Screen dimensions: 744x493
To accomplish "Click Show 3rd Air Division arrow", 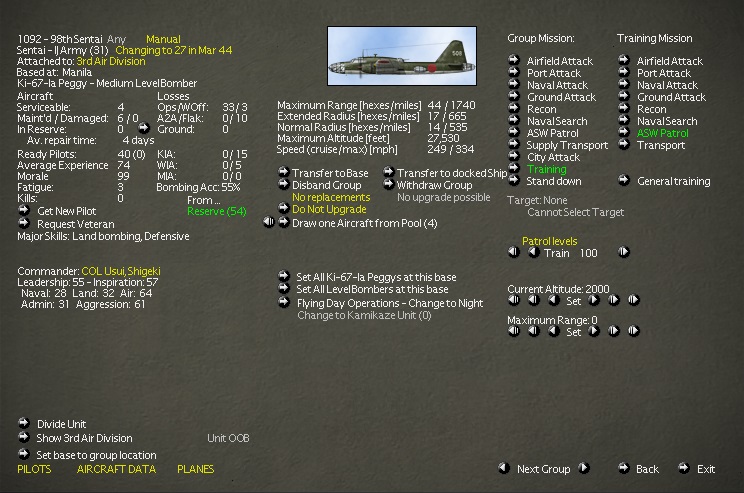I will click(24, 437).
